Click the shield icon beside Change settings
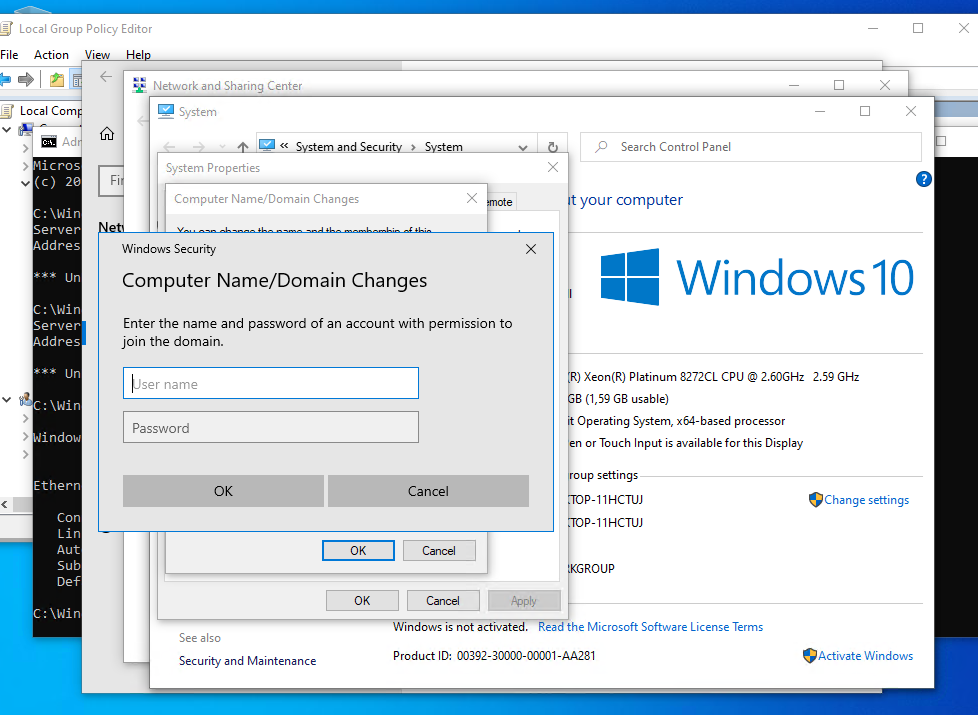The width and height of the screenshot is (978, 715). pyautogui.click(x=817, y=499)
